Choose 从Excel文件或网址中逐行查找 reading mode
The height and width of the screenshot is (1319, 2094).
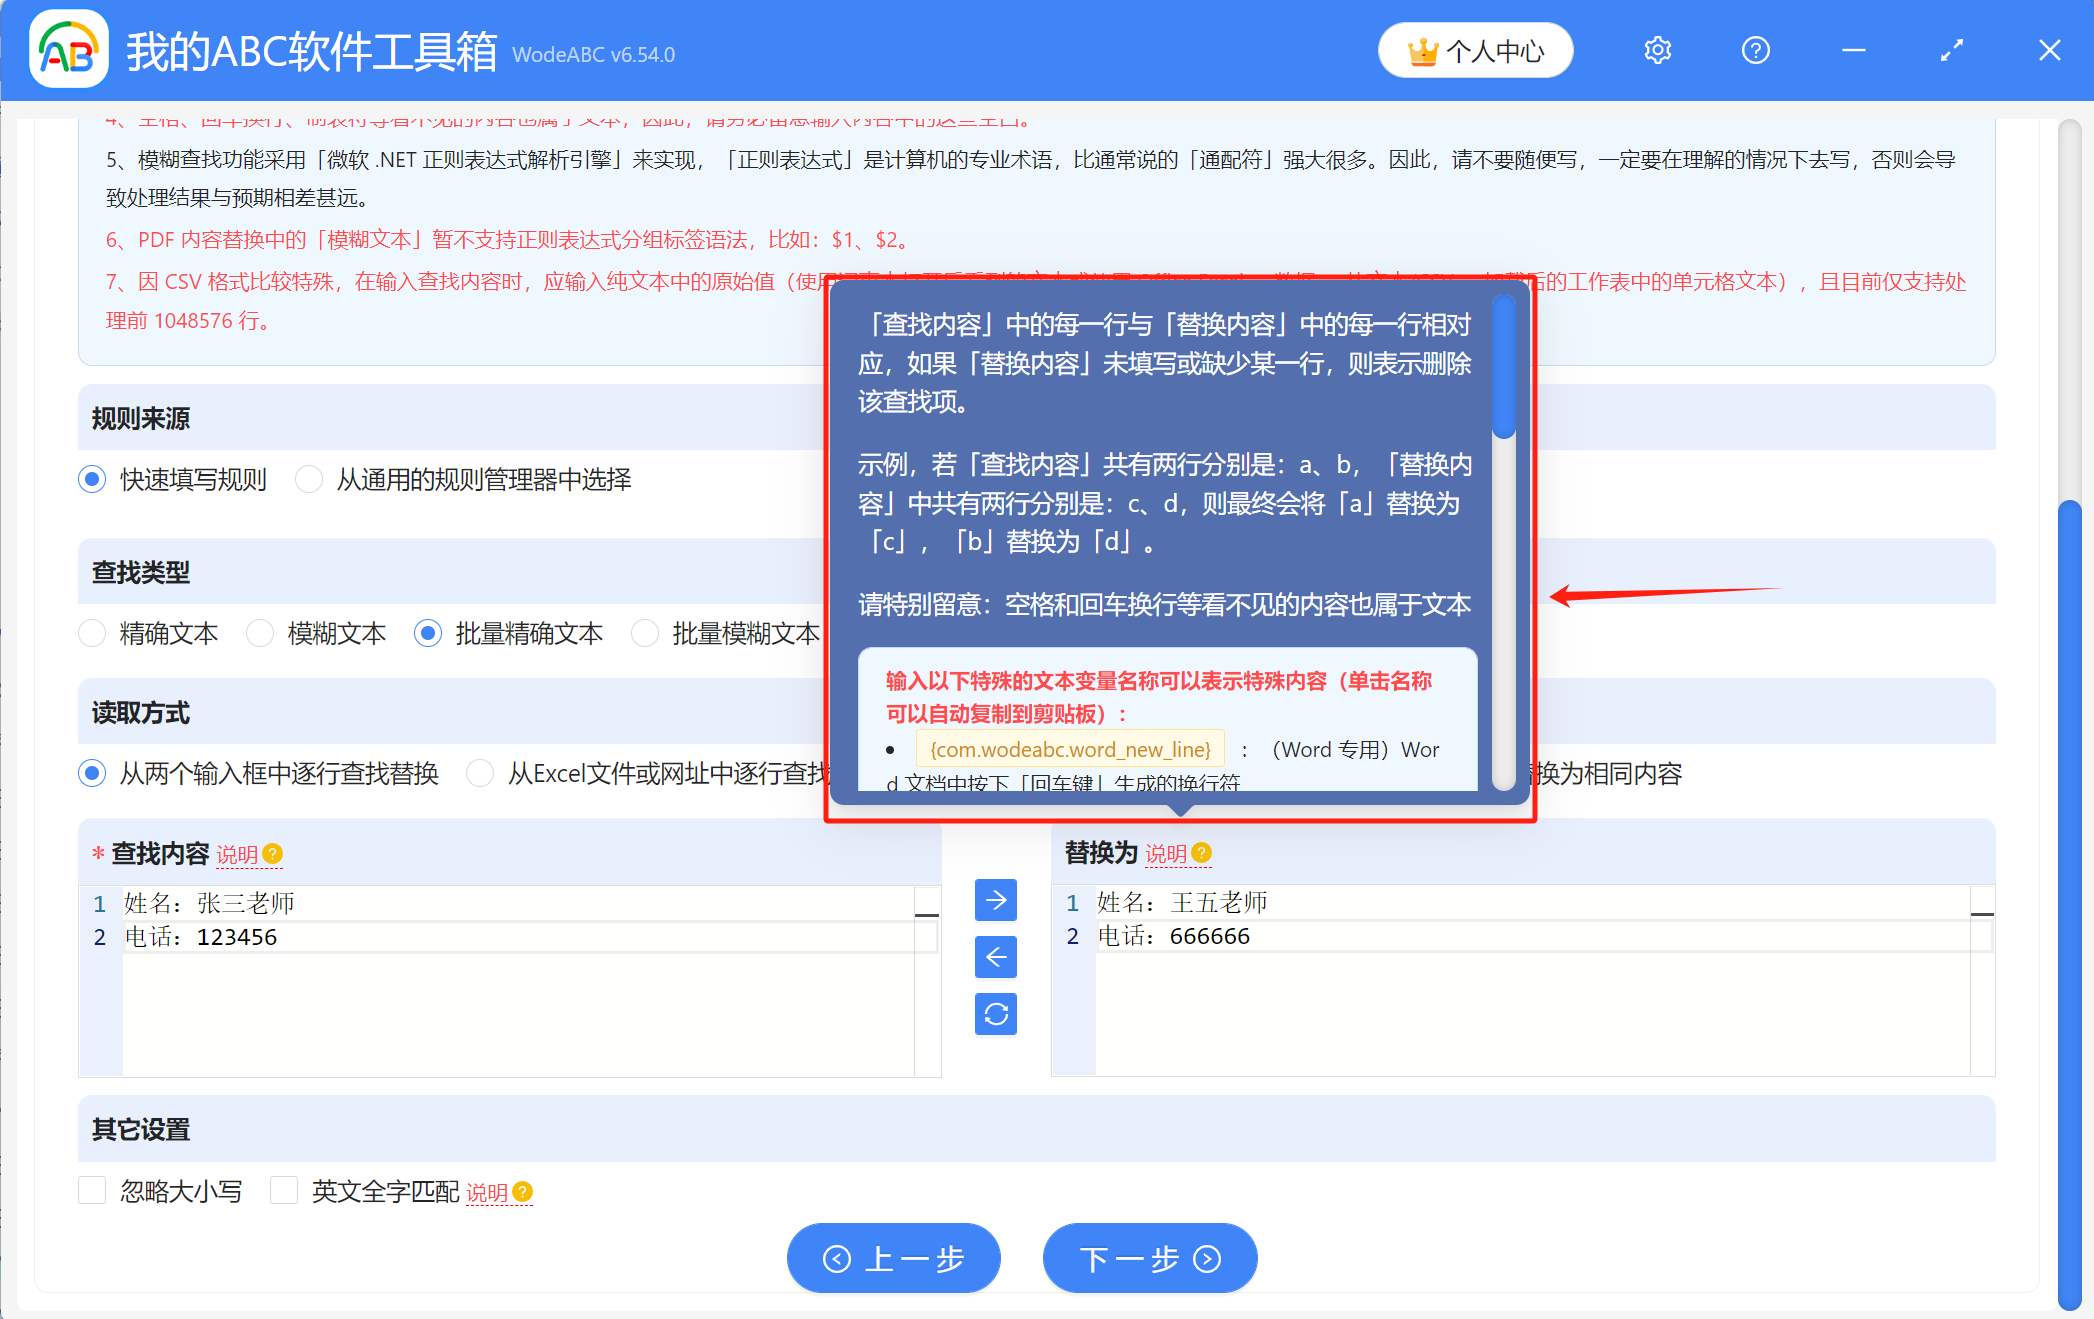(x=480, y=773)
